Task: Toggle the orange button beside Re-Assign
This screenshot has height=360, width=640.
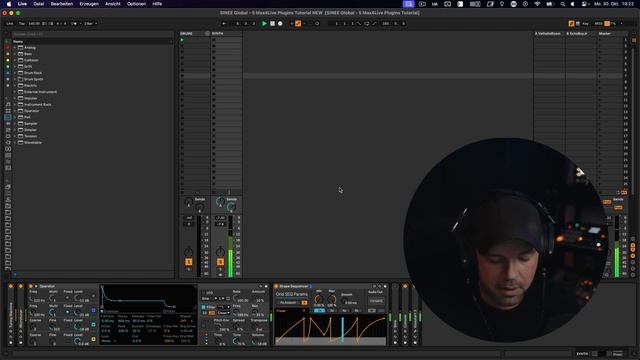Action: 304,302
